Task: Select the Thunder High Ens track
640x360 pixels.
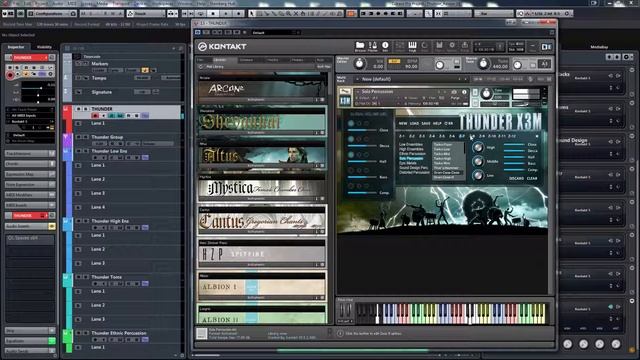Action: pos(110,221)
